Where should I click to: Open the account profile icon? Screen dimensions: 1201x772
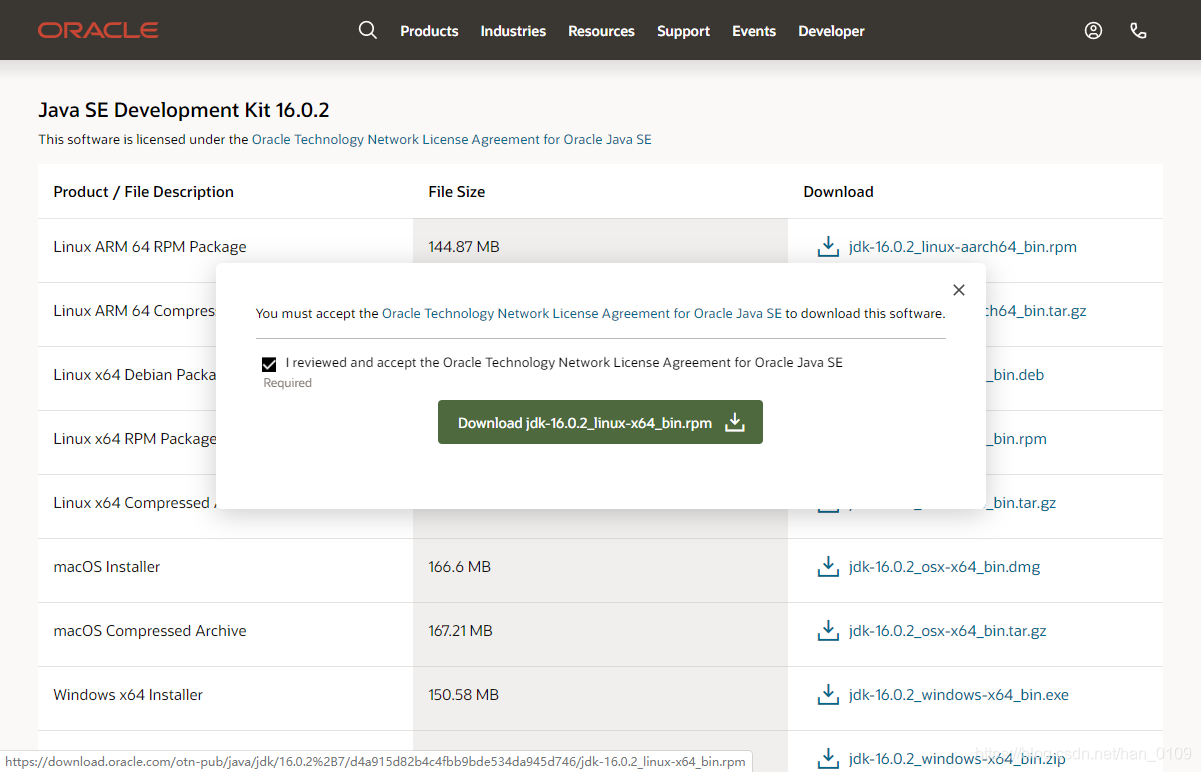(1093, 30)
